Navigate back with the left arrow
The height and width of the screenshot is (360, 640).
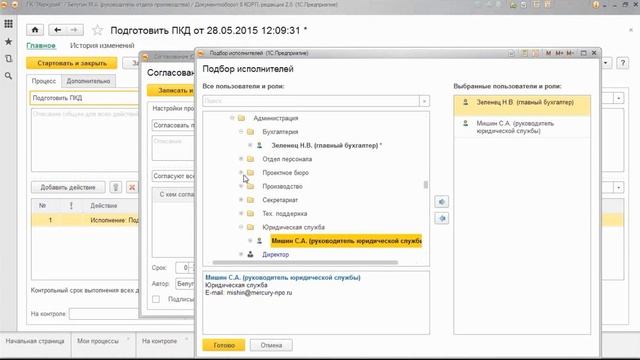pos(58,30)
